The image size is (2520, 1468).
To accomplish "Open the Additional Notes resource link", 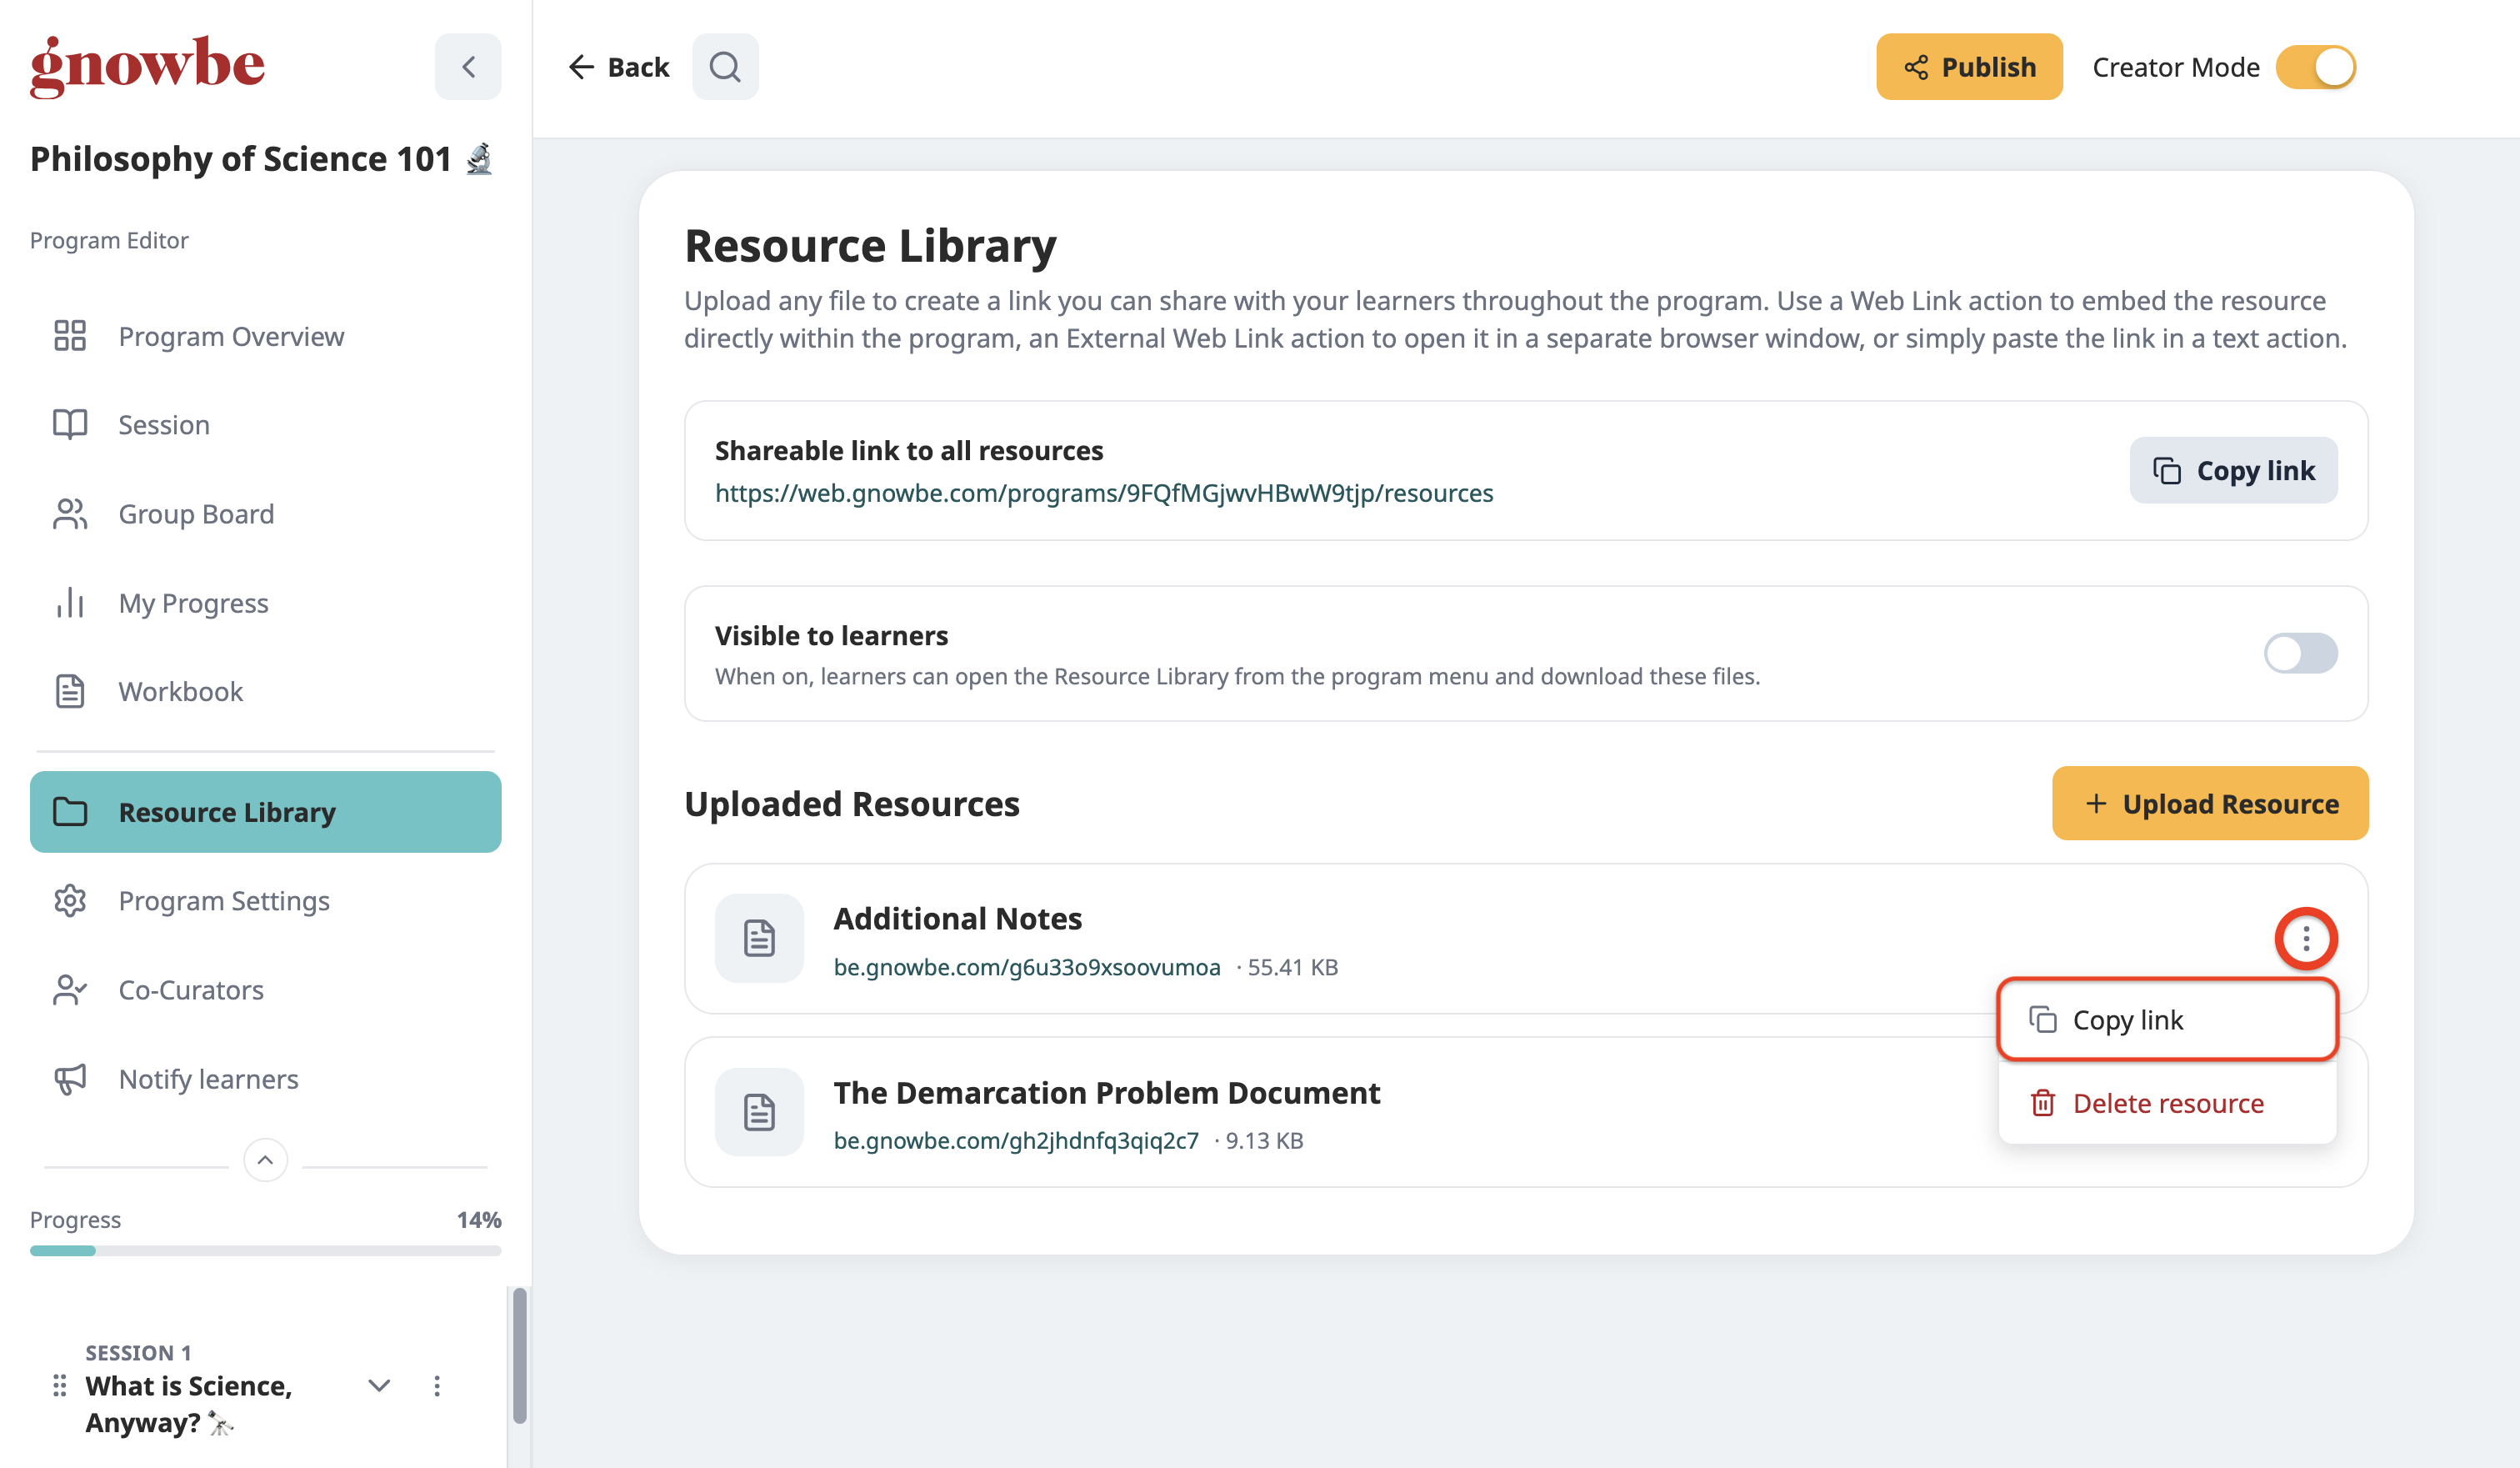I will 1027,967.
